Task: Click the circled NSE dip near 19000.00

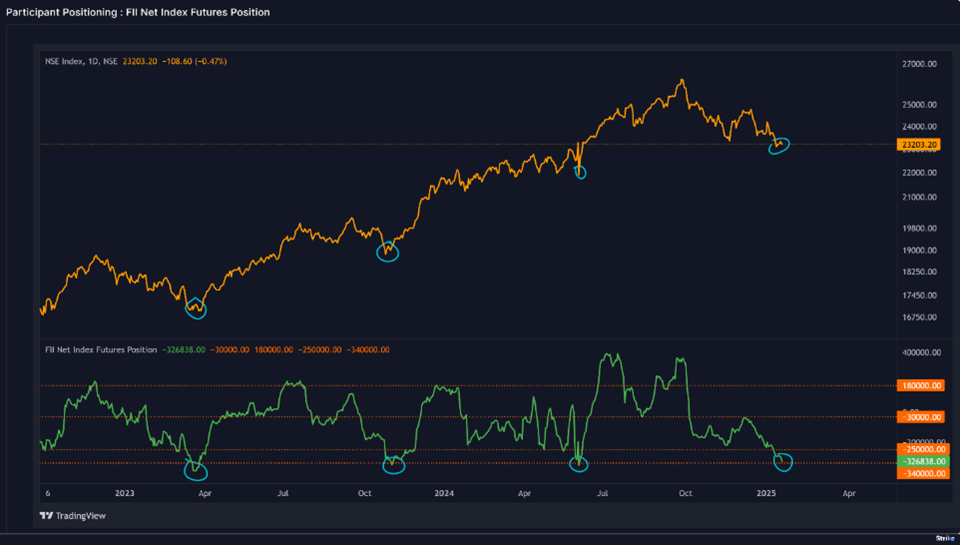Action: 387,251
